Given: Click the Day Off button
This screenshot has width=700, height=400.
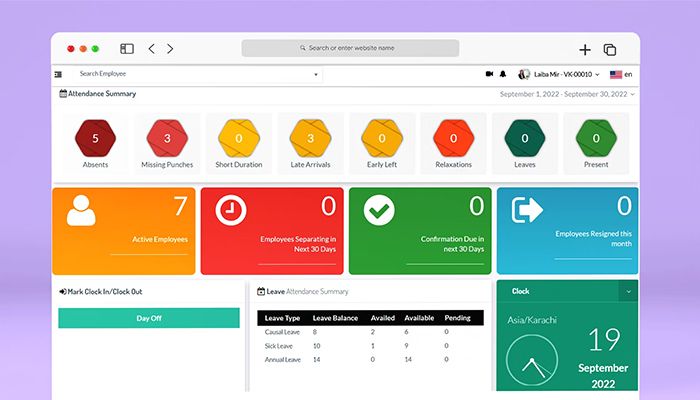Looking at the screenshot, I should click(149, 318).
